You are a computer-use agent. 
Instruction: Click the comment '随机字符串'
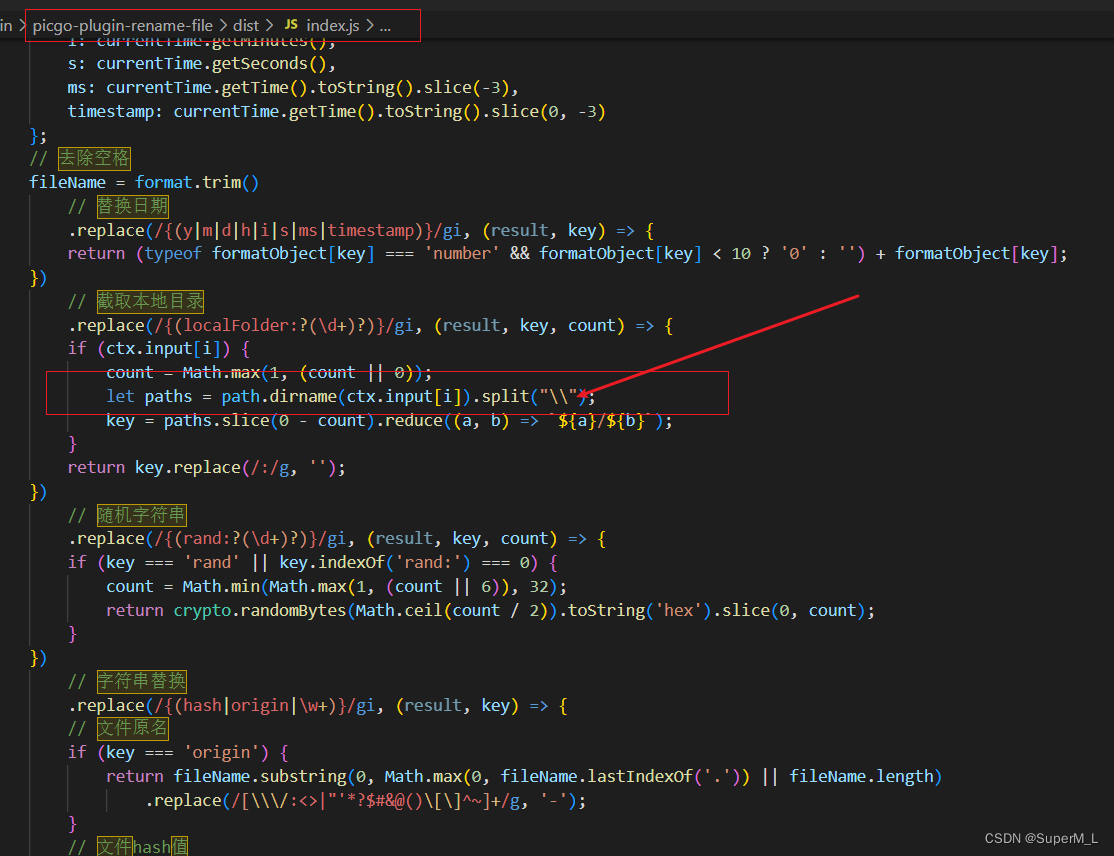(141, 515)
